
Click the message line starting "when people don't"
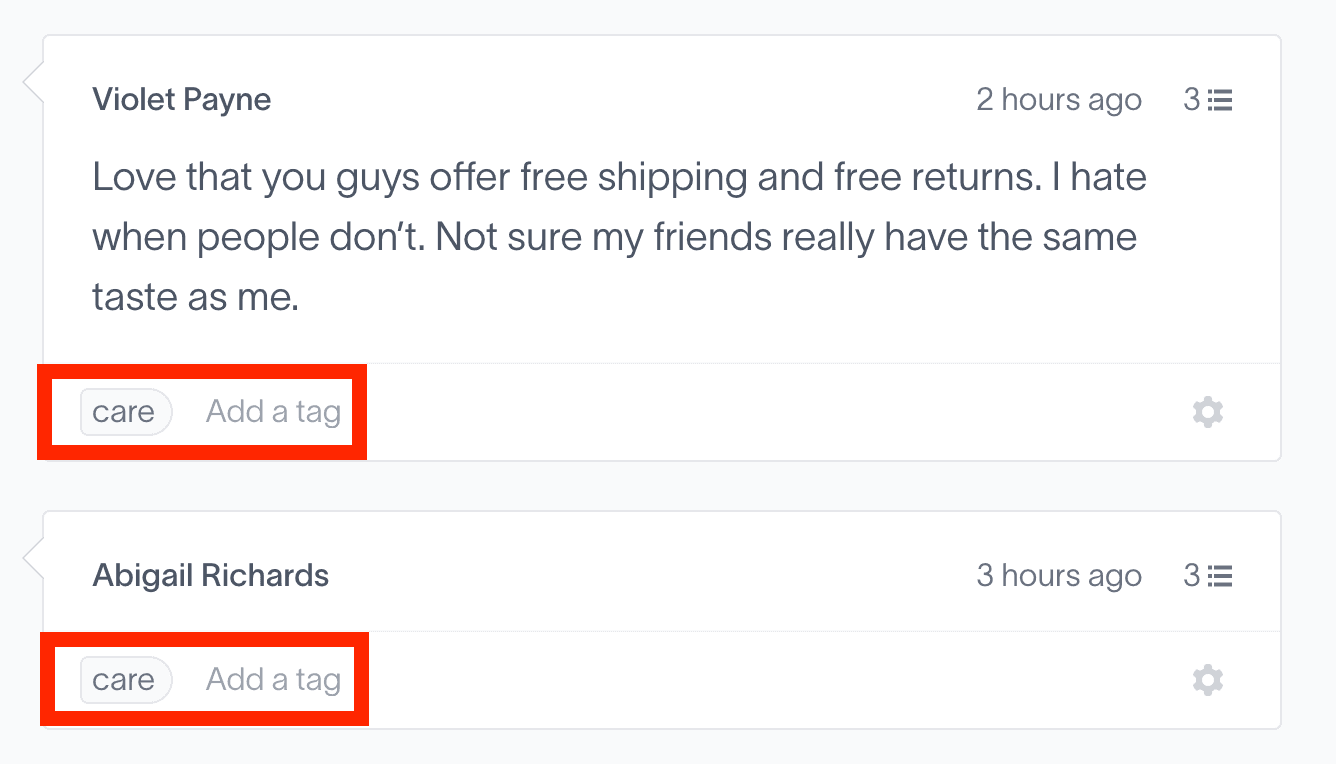tap(614, 238)
